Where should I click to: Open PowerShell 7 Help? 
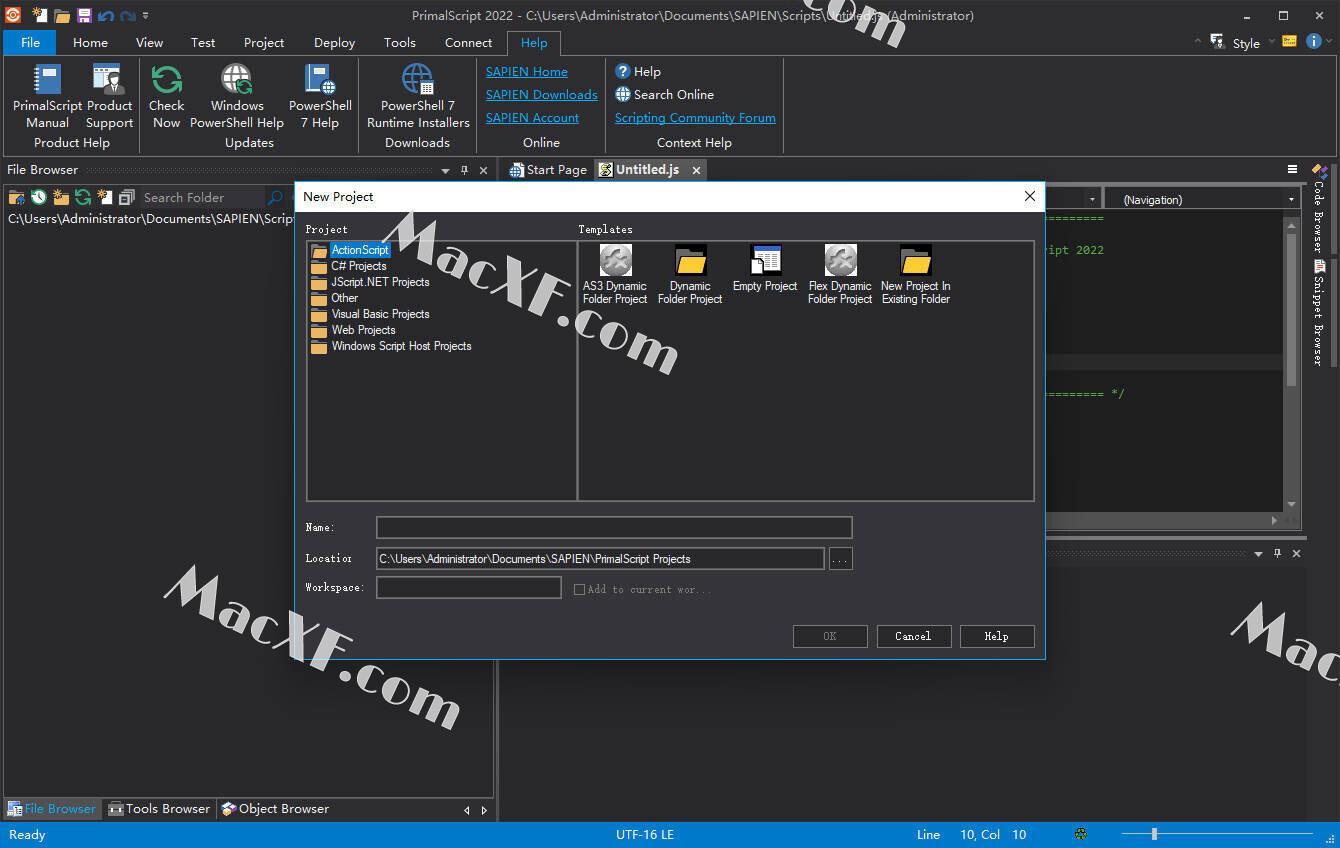click(x=320, y=97)
